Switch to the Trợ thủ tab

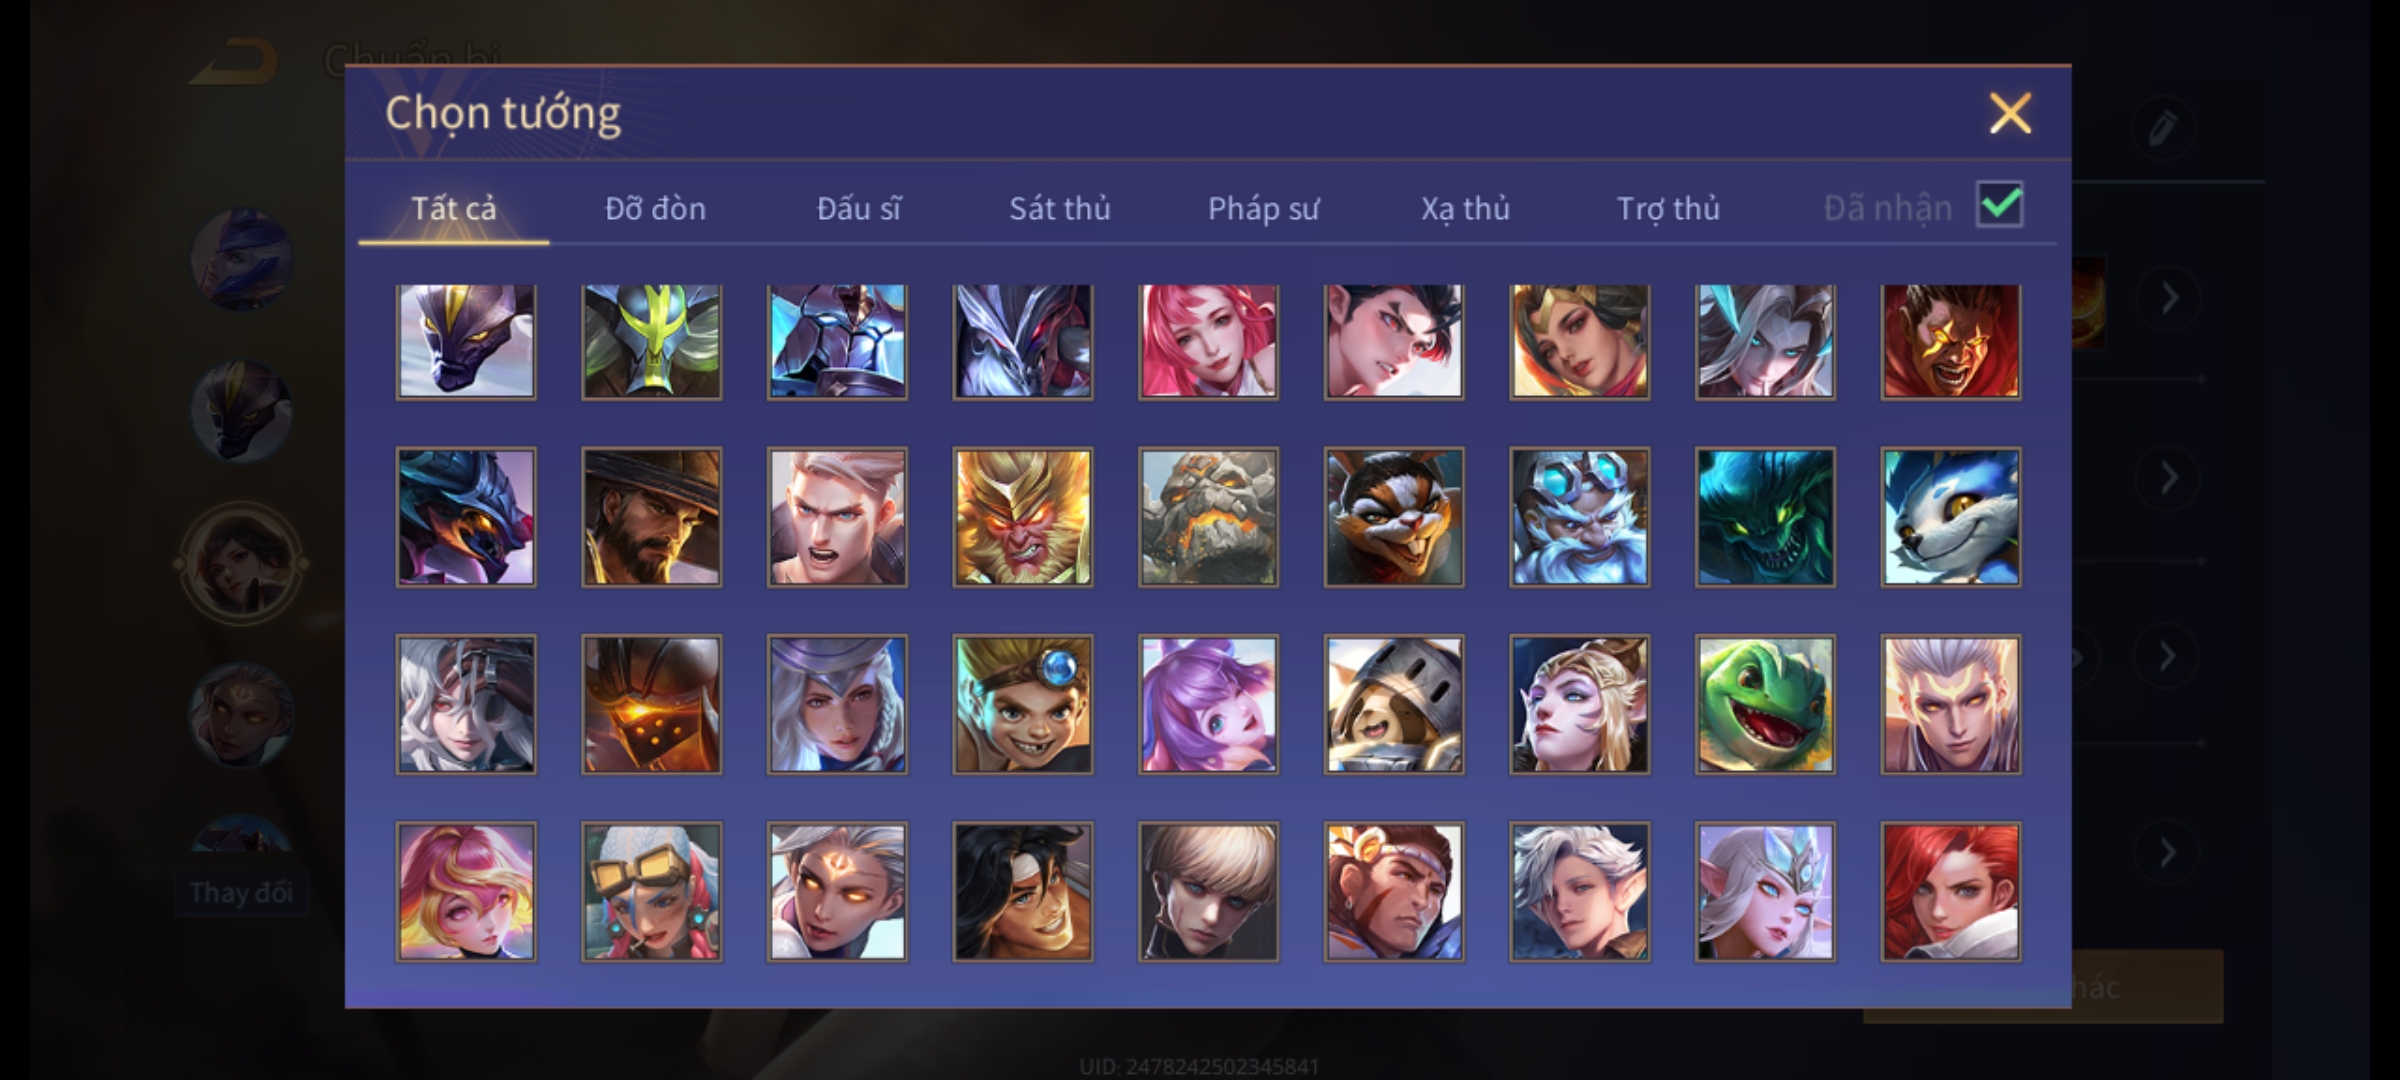[x=1668, y=208]
